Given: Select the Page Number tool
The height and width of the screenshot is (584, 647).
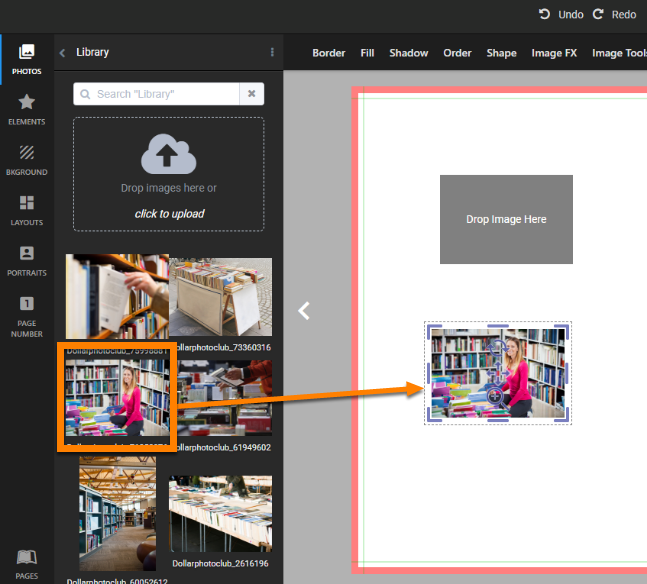Looking at the screenshot, I should (x=26, y=315).
